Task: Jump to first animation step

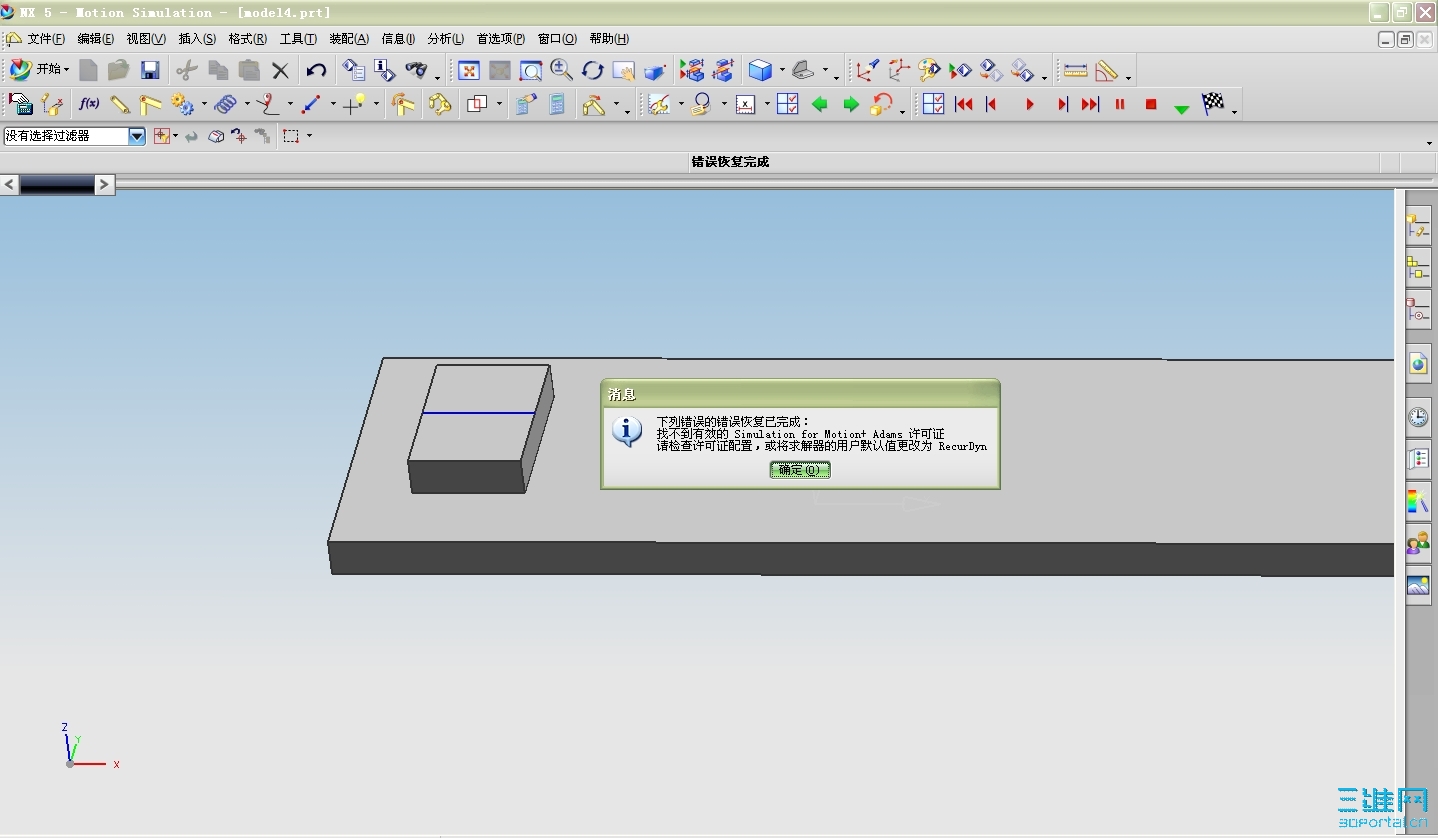Action: point(964,104)
